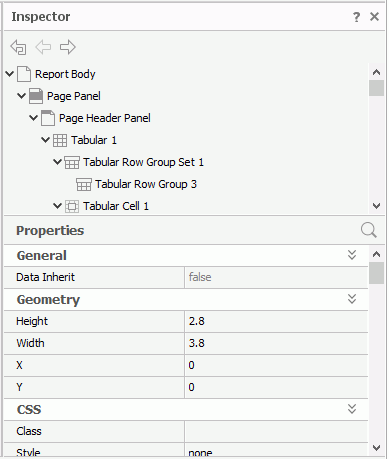The height and width of the screenshot is (459, 389).
Task: Collapse the Tabular Cell 1 node
Action: pyautogui.click(x=58, y=206)
